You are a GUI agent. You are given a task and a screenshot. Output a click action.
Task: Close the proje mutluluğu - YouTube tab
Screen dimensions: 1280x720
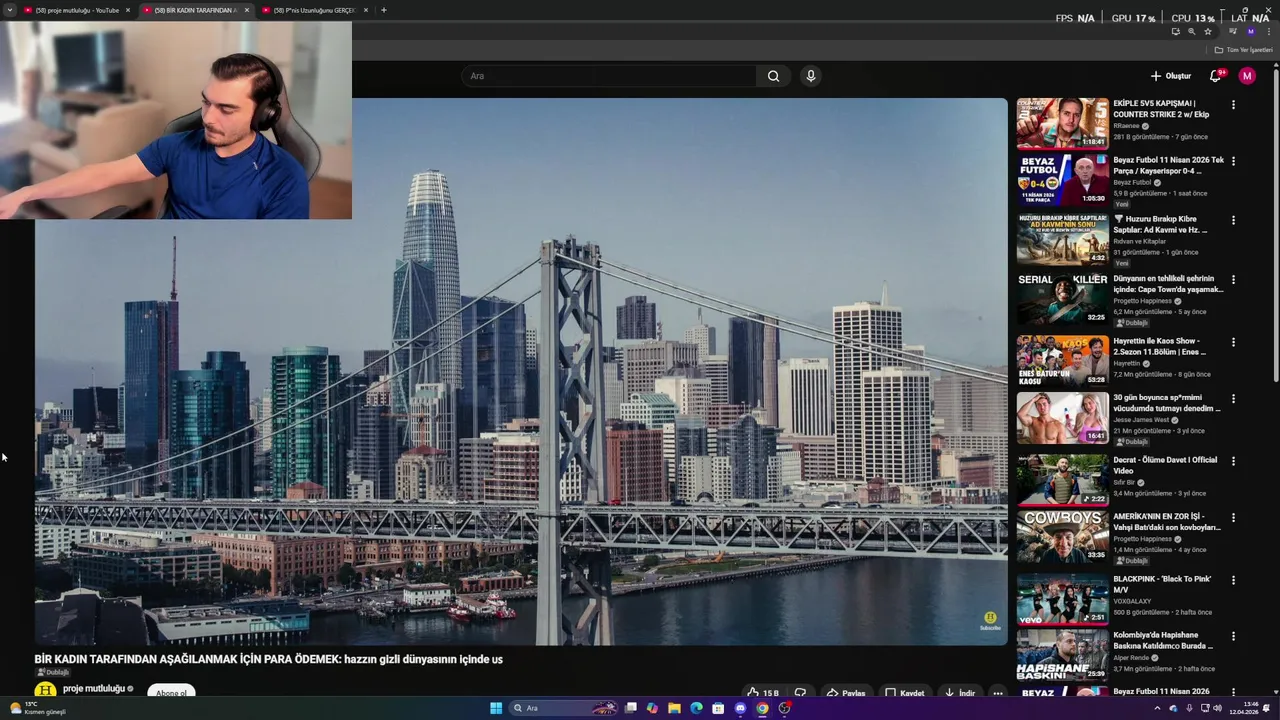click(x=127, y=10)
